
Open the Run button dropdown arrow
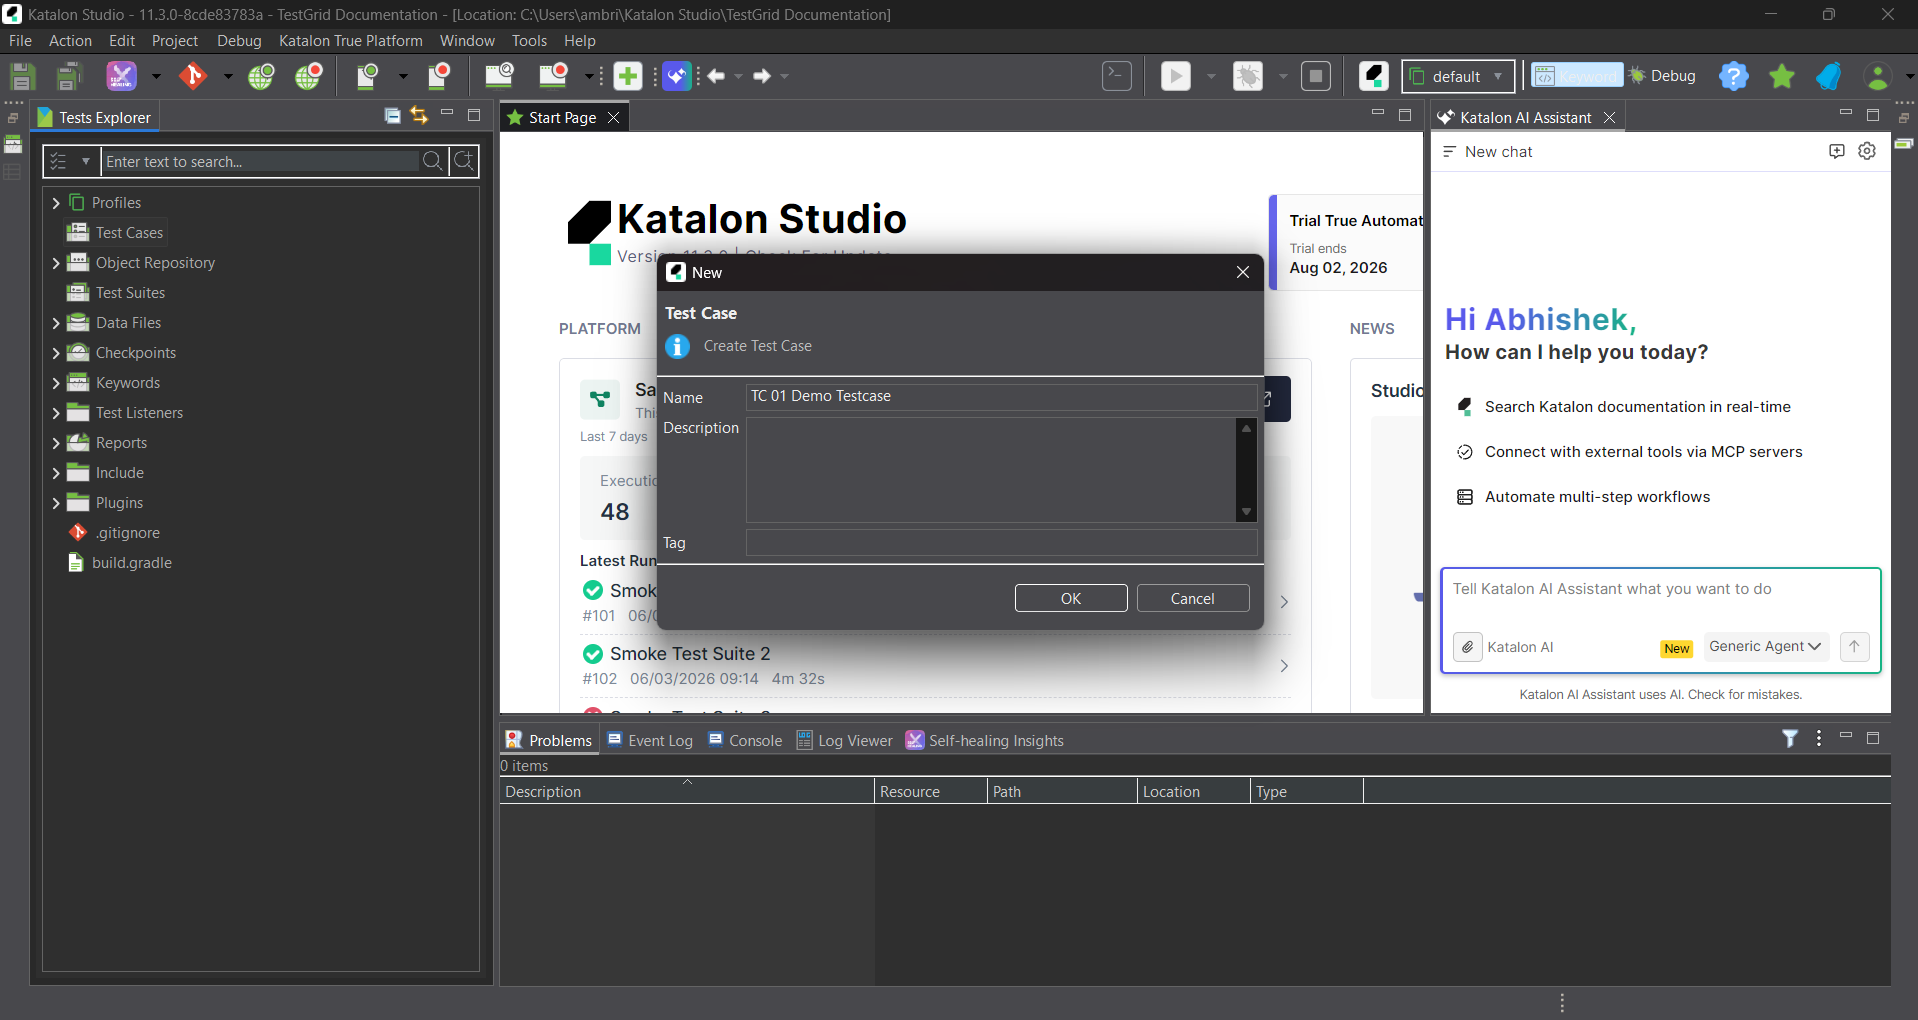[1211, 76]
